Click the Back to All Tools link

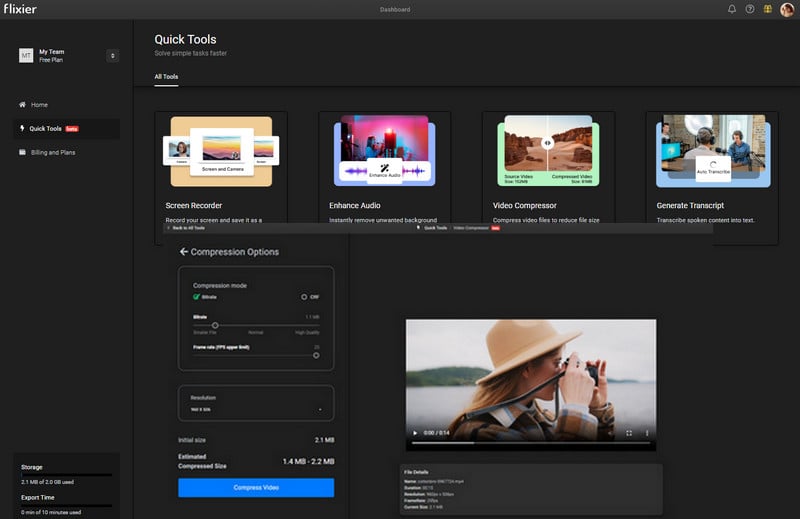tap(188, 228)
